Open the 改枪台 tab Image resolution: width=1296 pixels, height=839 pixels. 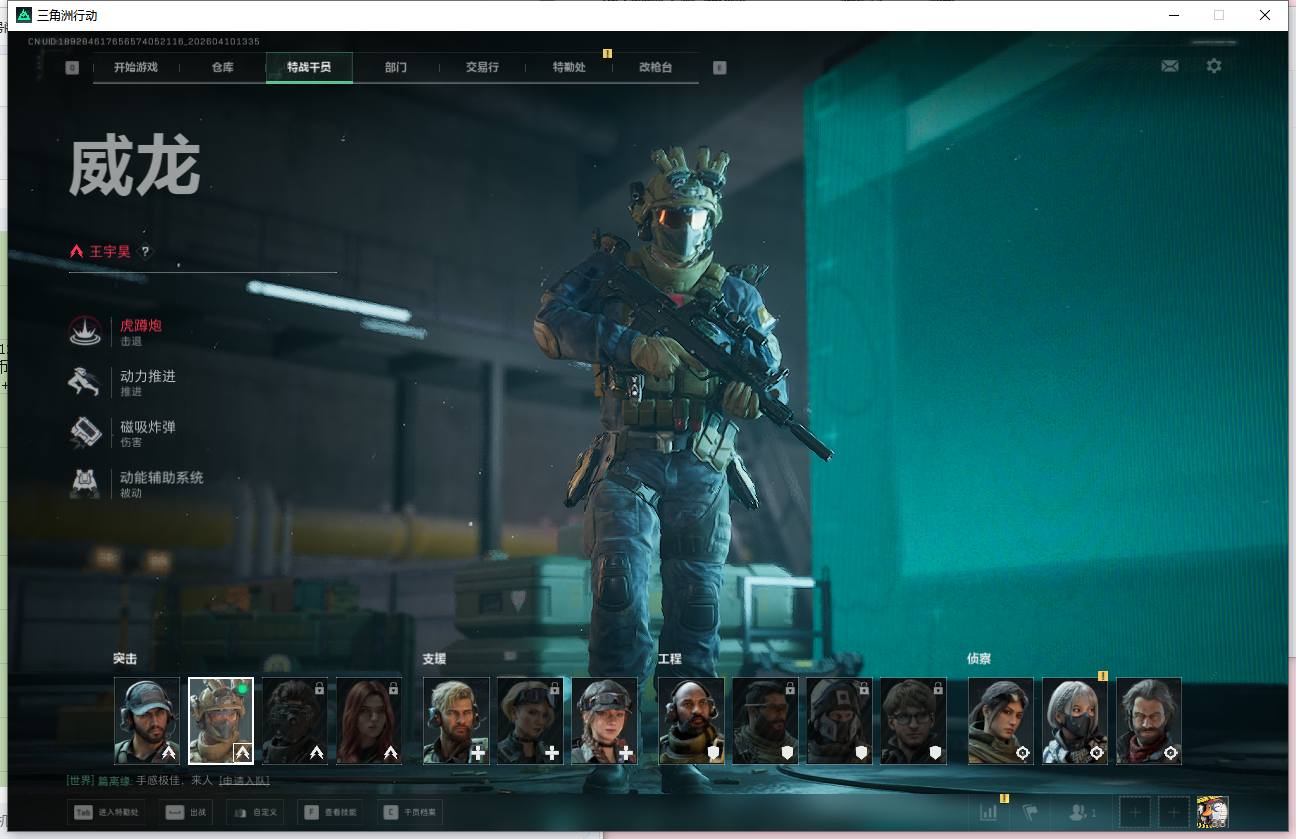coord(655,67)
